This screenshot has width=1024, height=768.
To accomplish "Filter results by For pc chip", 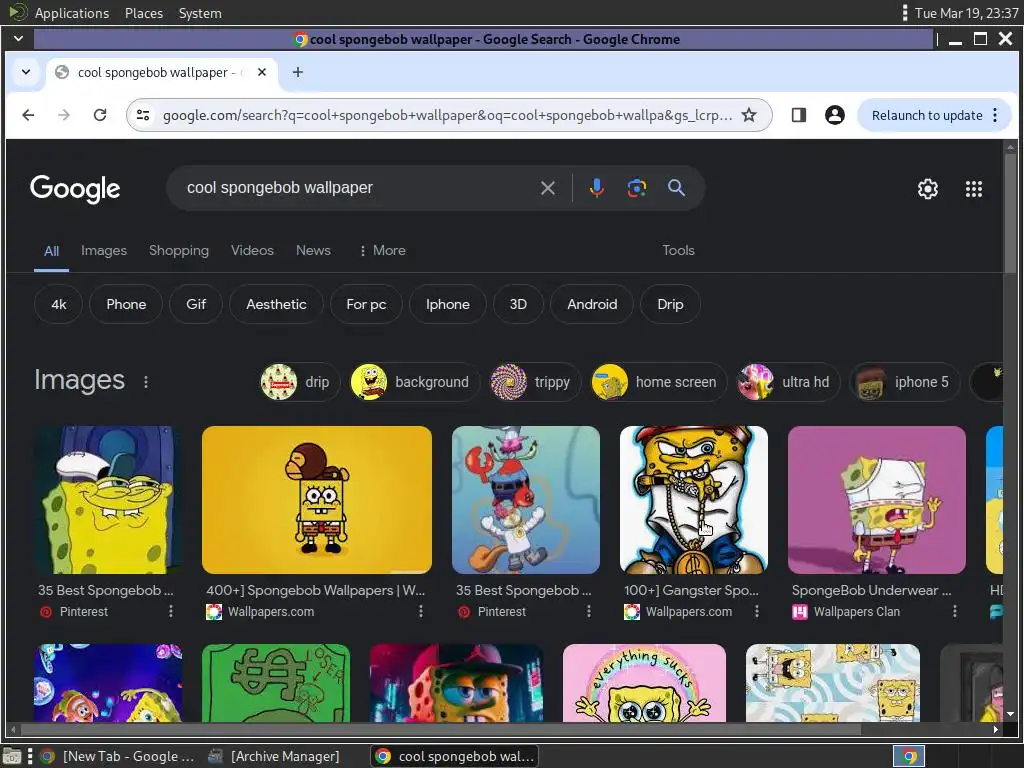I will click(x=366, y=304).
